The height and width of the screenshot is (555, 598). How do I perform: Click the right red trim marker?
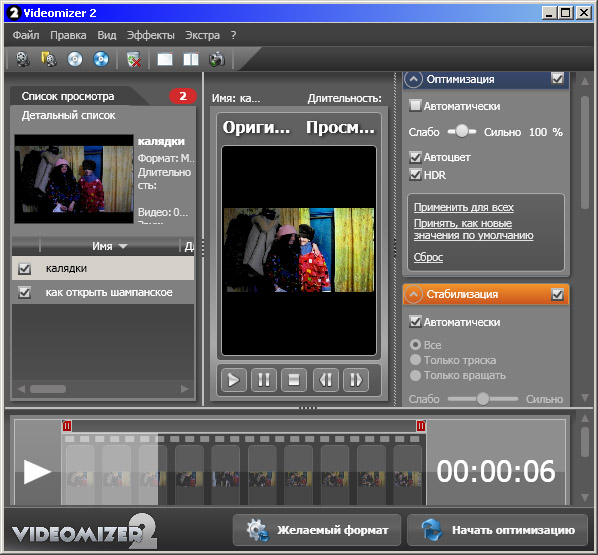coord(421,426)
